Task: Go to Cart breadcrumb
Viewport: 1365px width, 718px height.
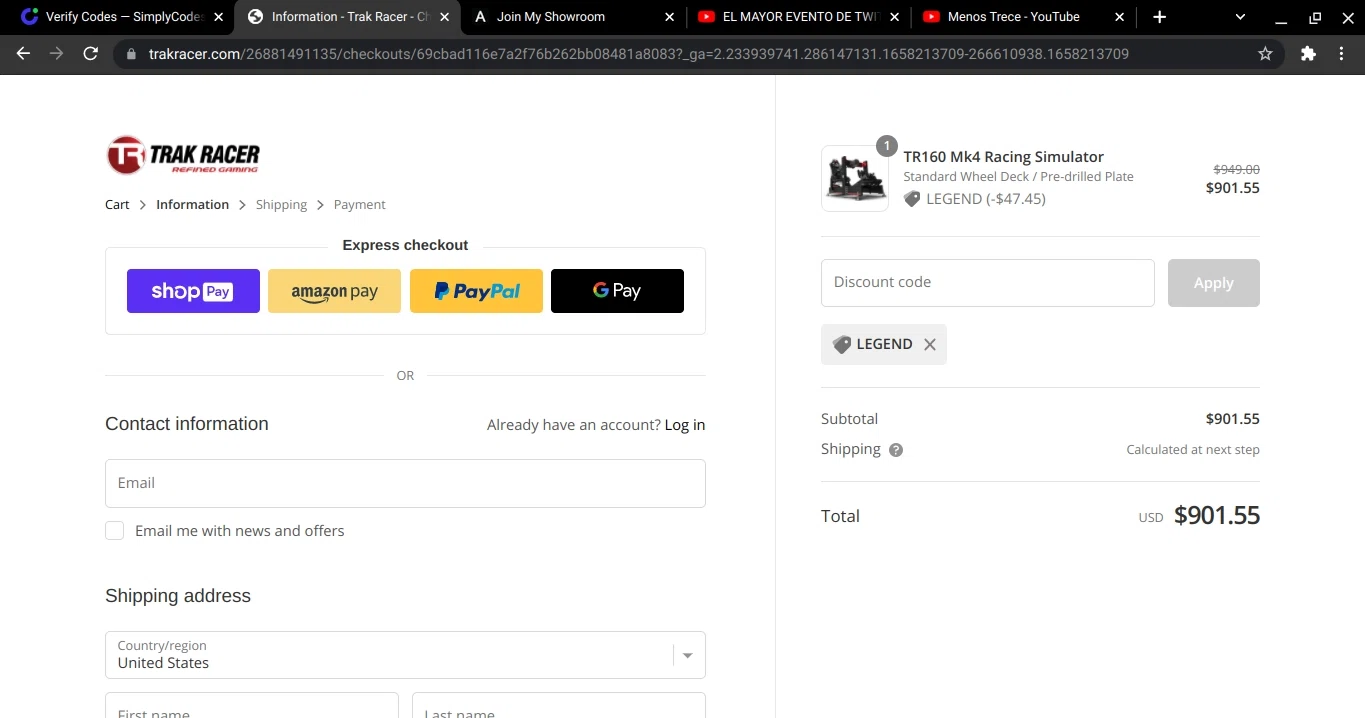Action: (117, 204)
